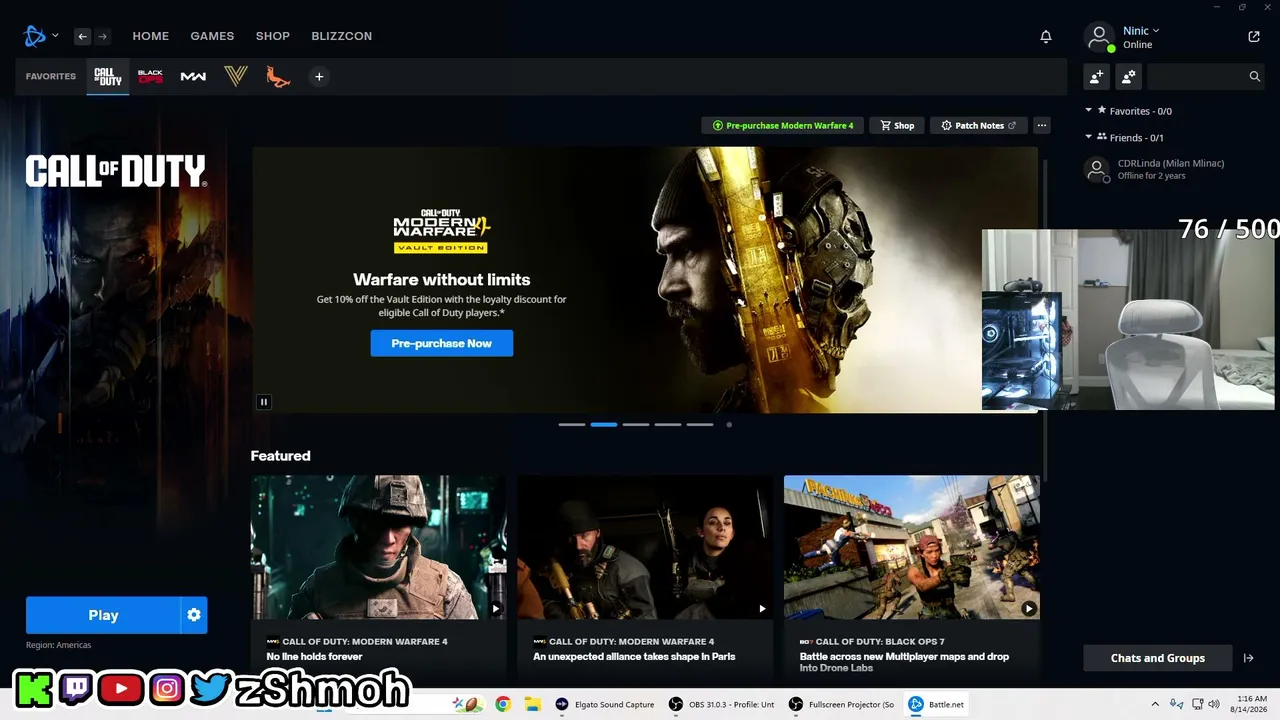Screen dimensions: 1280x720
Task: Show the fourth carousel slide
Action: click(668, 425)
